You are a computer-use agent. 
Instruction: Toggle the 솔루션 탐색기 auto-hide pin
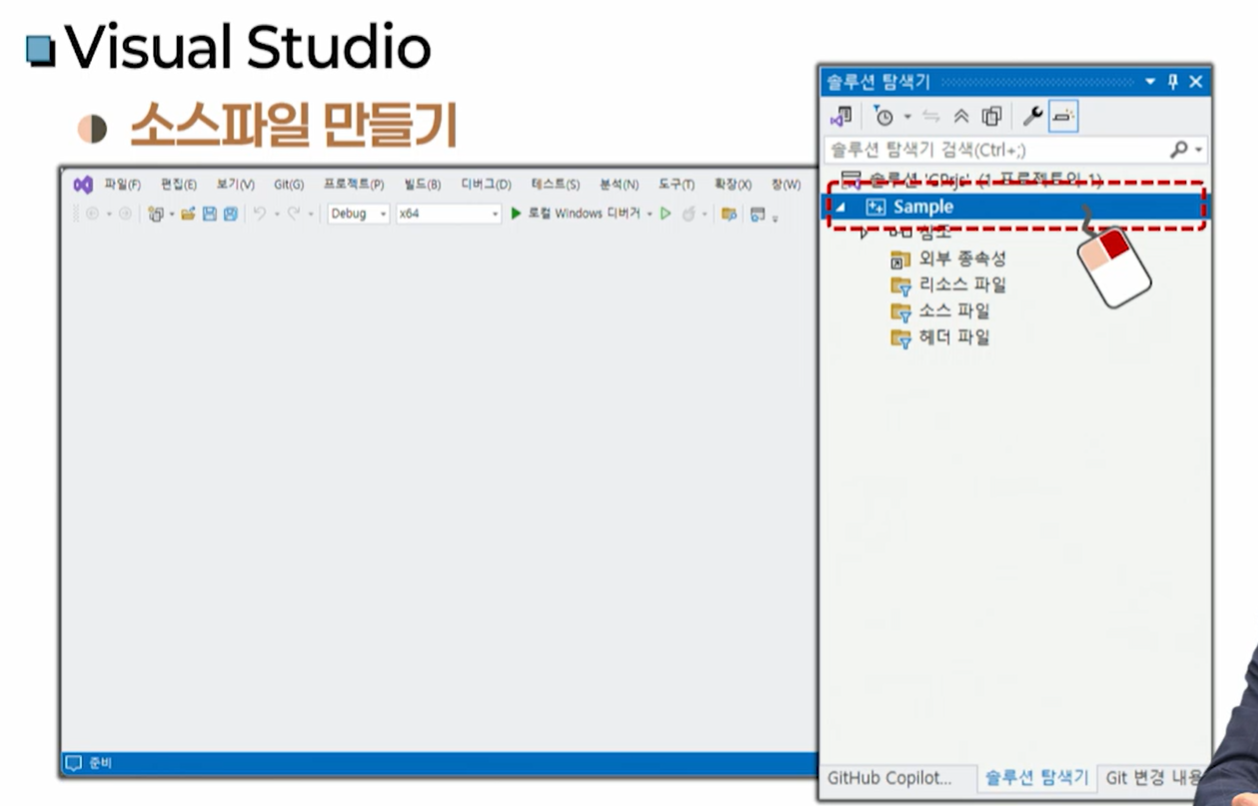[1173, 81]
